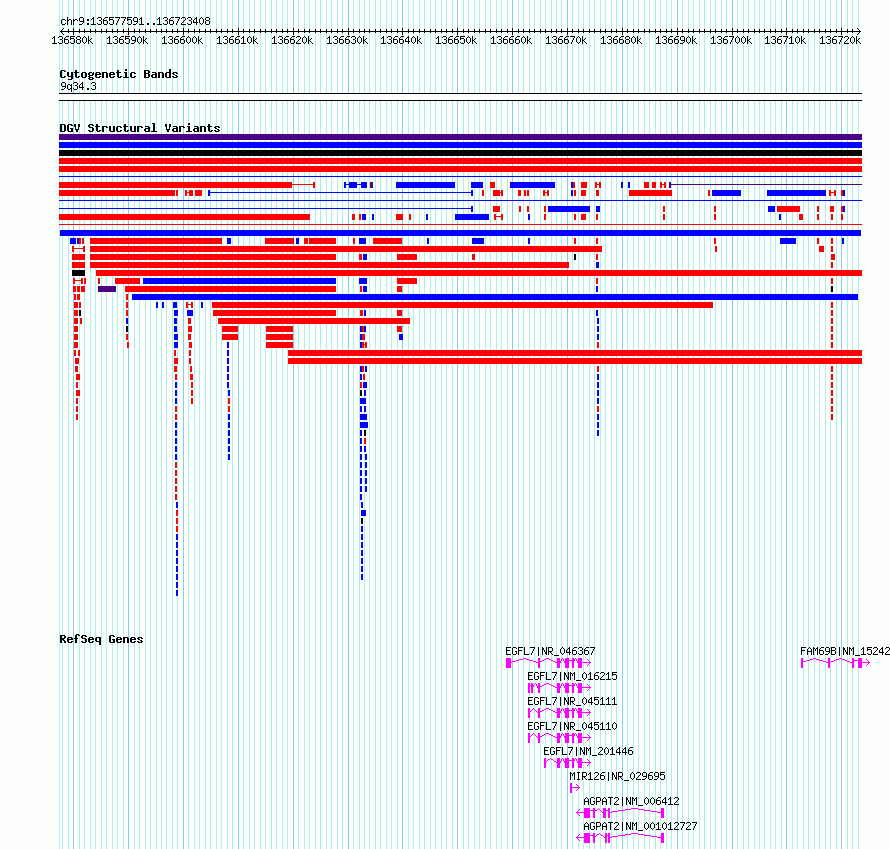Click the cytogenetic band 9q34.3 horizontal bar
Viewport: 890px width, 849px height.
click(x=460, y=97)
